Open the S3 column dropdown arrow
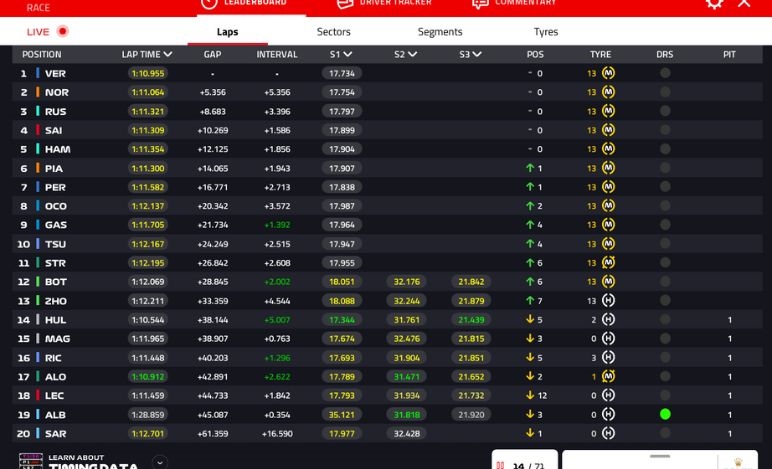The height and width of the screenshot is (469, 772). click(x=477, y=54)
